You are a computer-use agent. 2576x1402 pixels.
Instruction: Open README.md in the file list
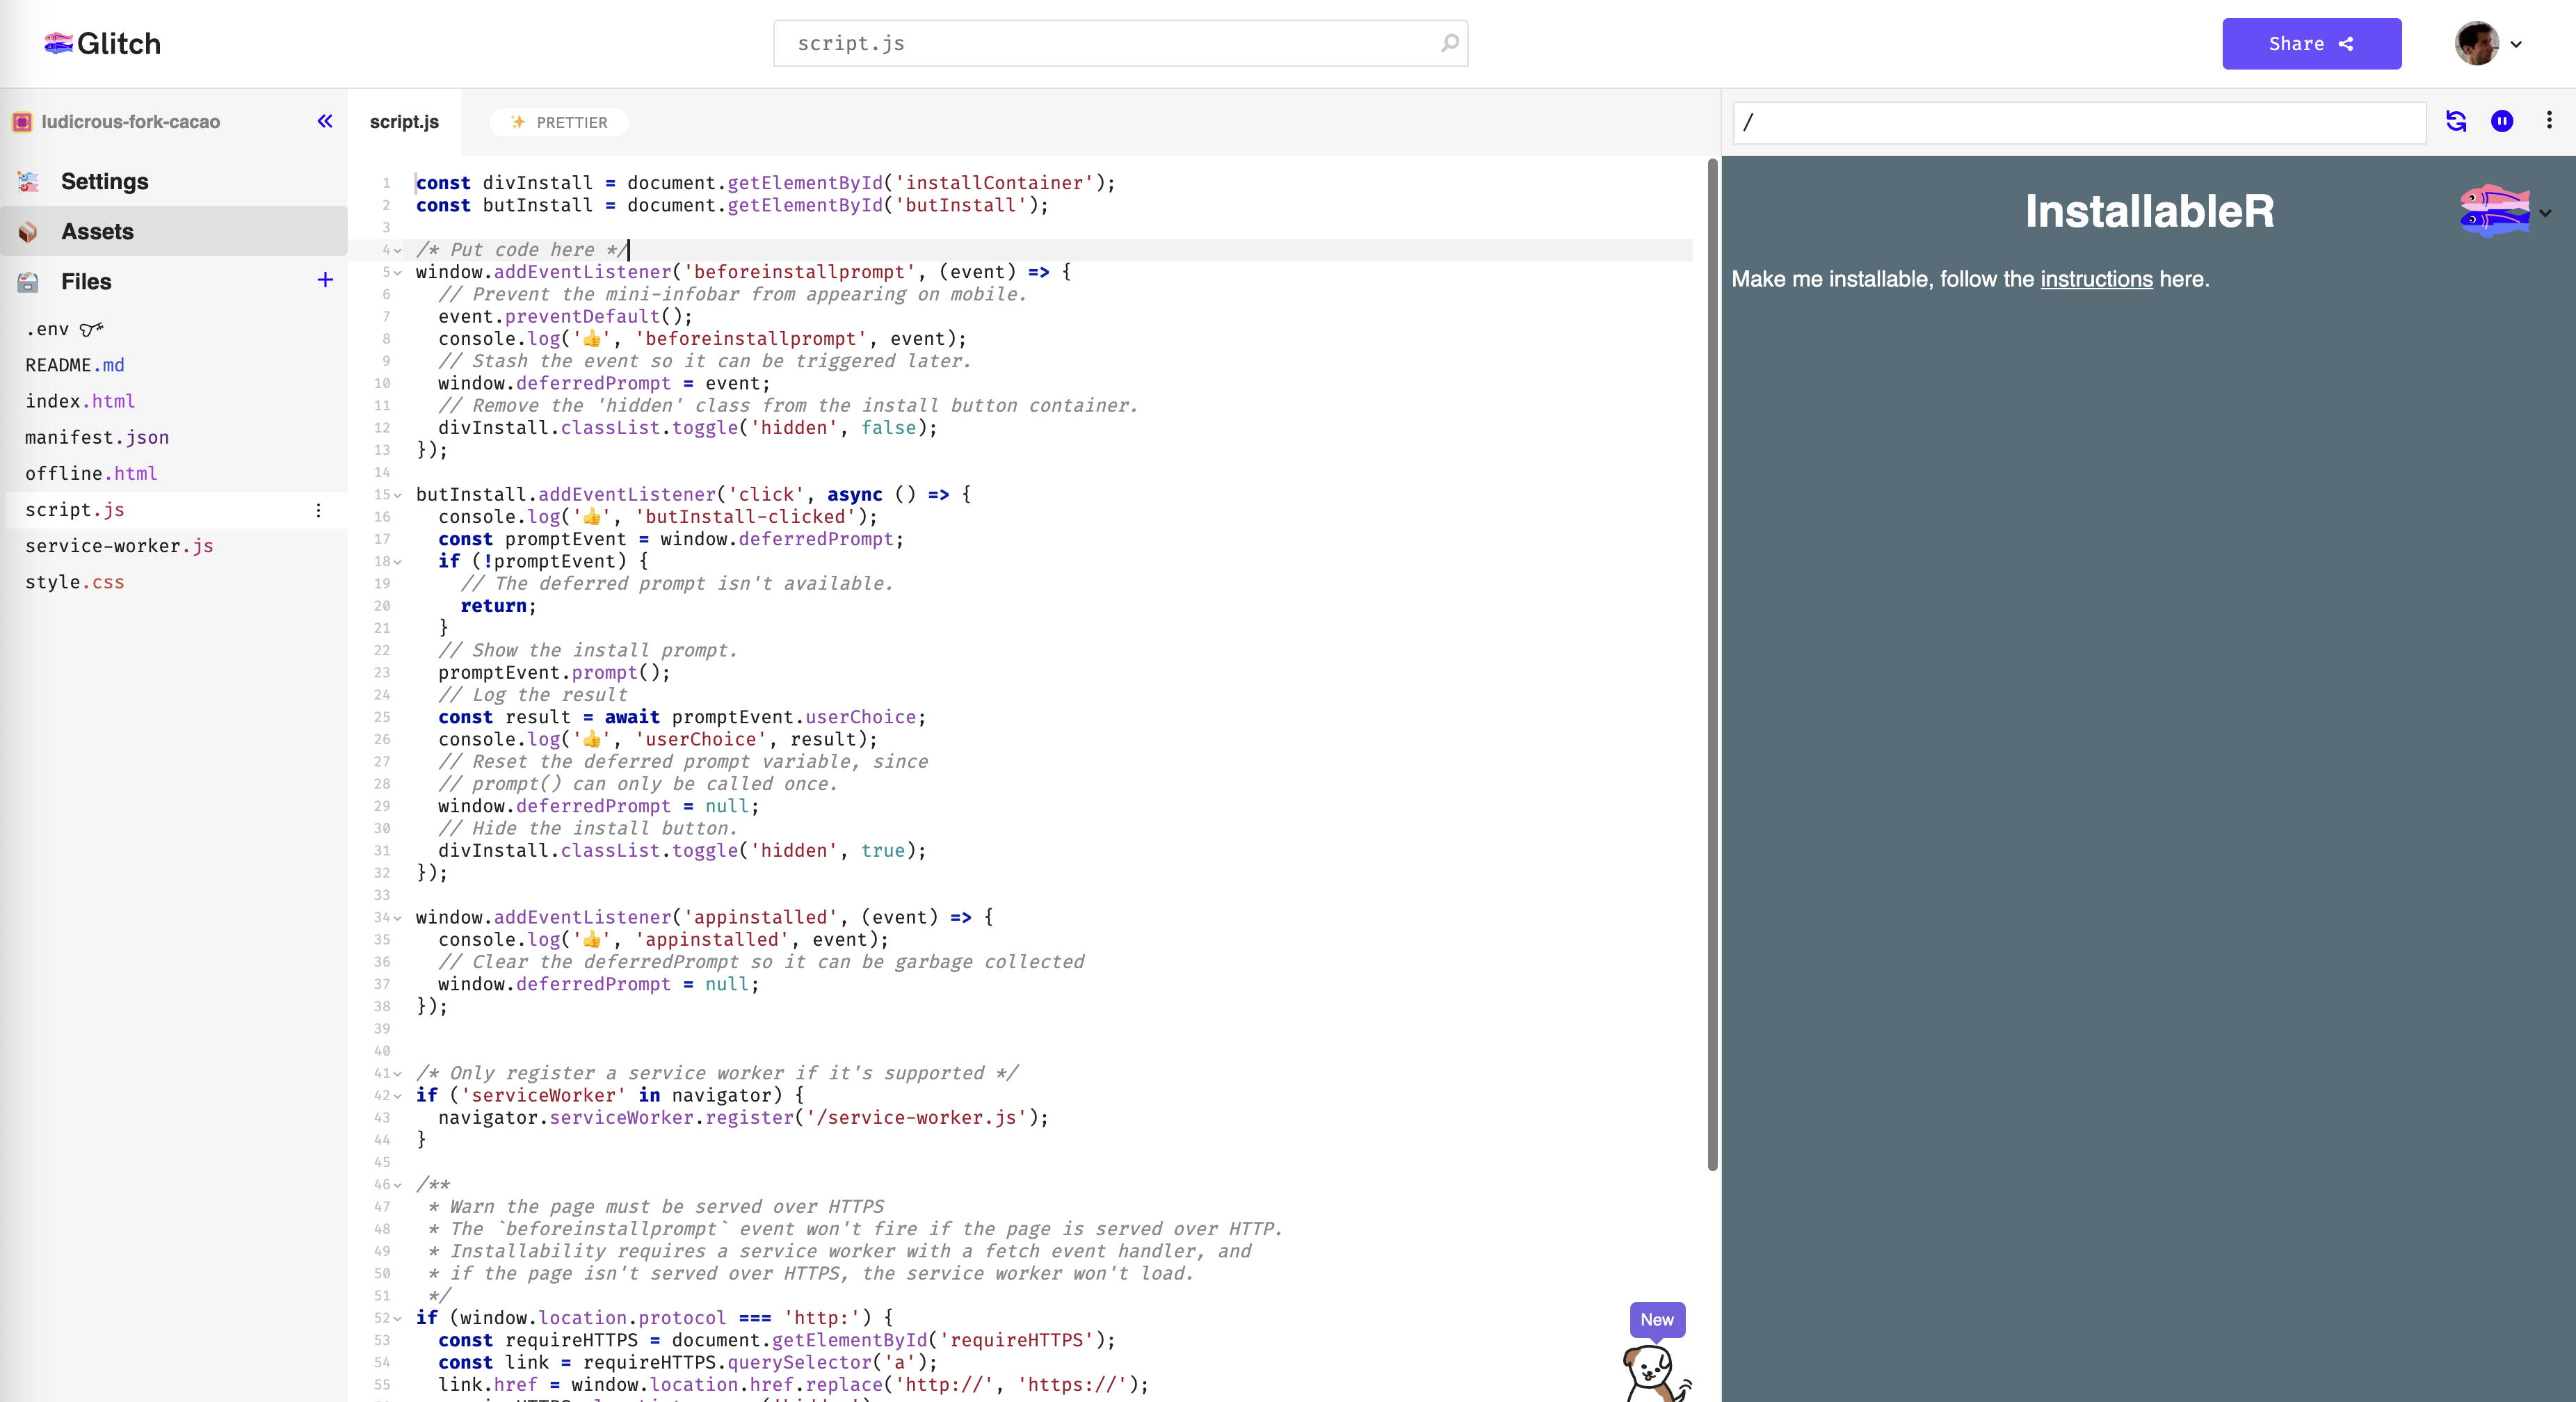[x=75, y=365]
